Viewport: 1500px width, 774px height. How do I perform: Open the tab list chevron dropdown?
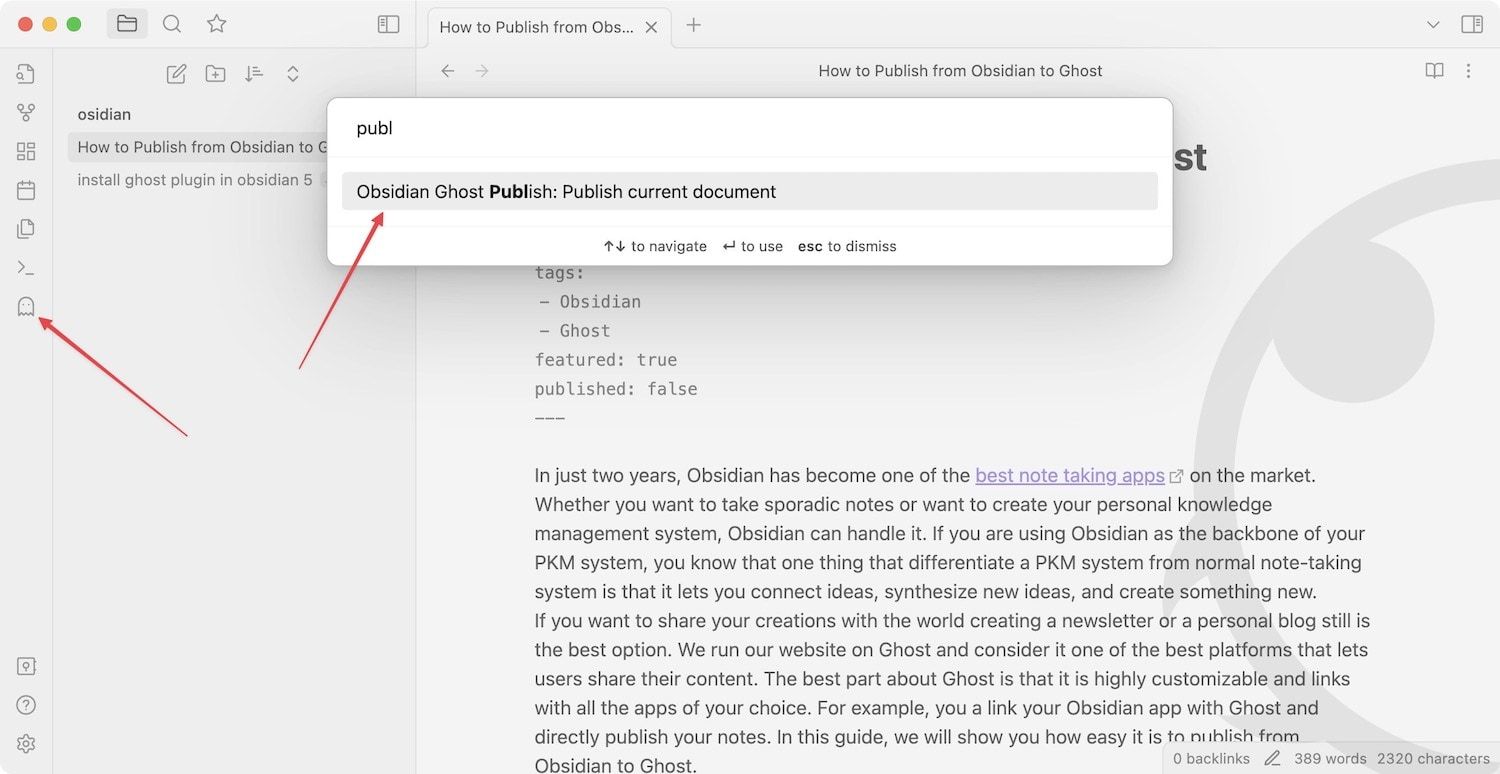pos(1433,25)
